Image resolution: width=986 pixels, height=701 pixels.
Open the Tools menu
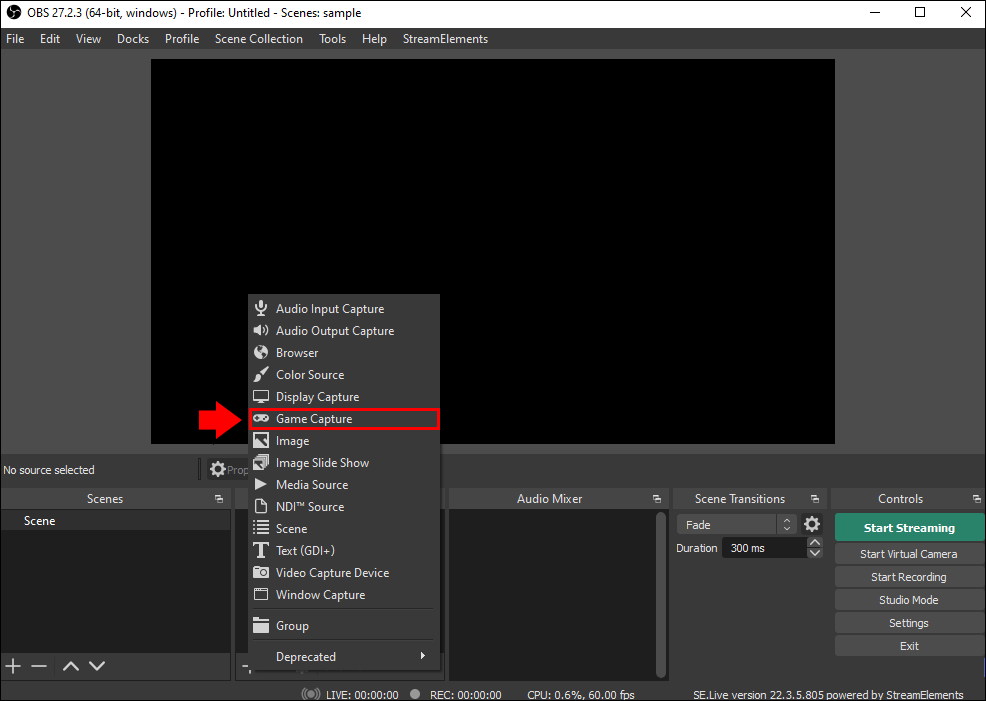332,39
